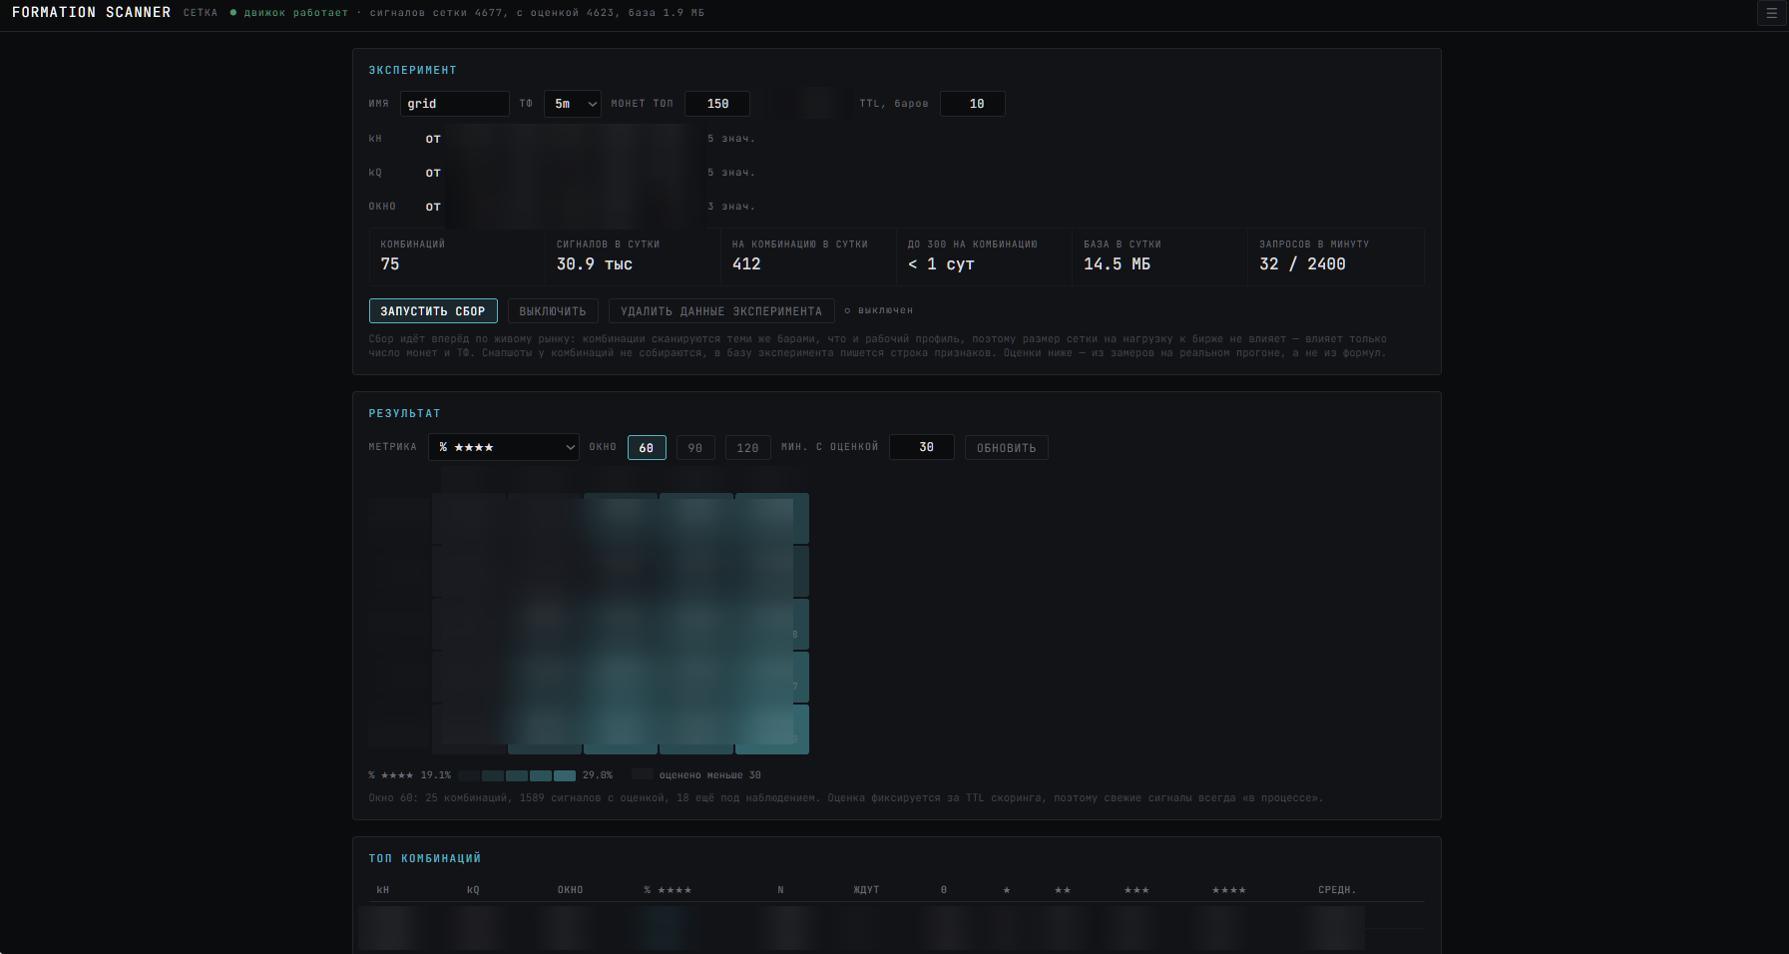Select window option 120
Image resolution: width=1789 pixels, height=954 pixels.
click(x=748, y=448)
